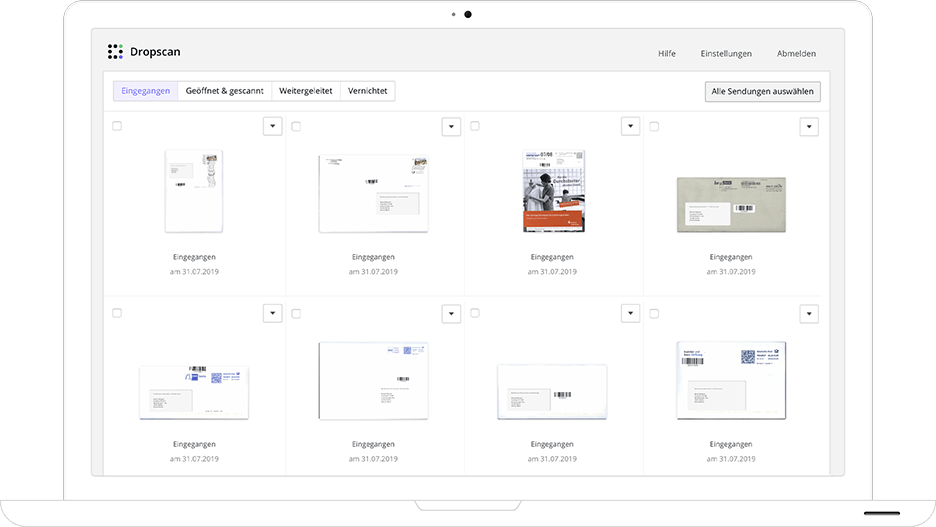This screenshot has width=936, height=527.
Task: Select the checkbox of the first mail item
Action: (117, 126)
